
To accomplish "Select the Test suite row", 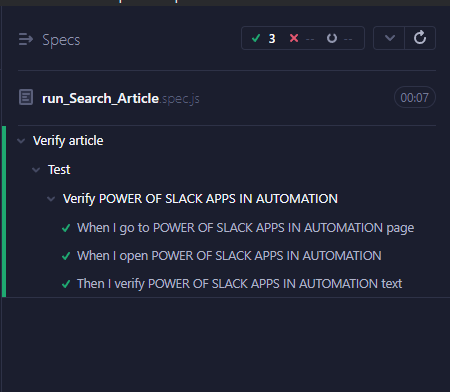I will 59,170.
